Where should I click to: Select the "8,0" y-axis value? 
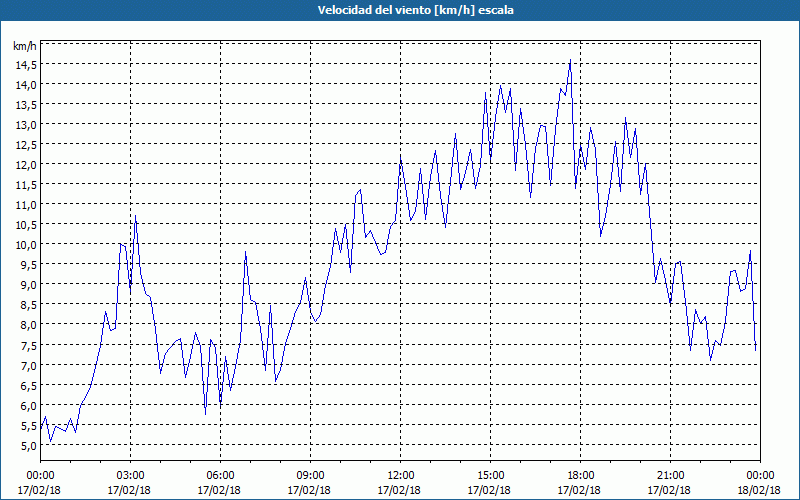tap(29, 324)
